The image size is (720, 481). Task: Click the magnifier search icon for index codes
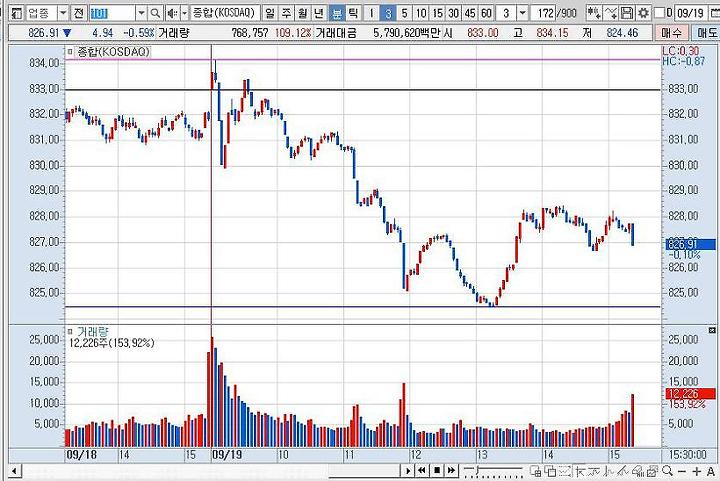(156, 13)
